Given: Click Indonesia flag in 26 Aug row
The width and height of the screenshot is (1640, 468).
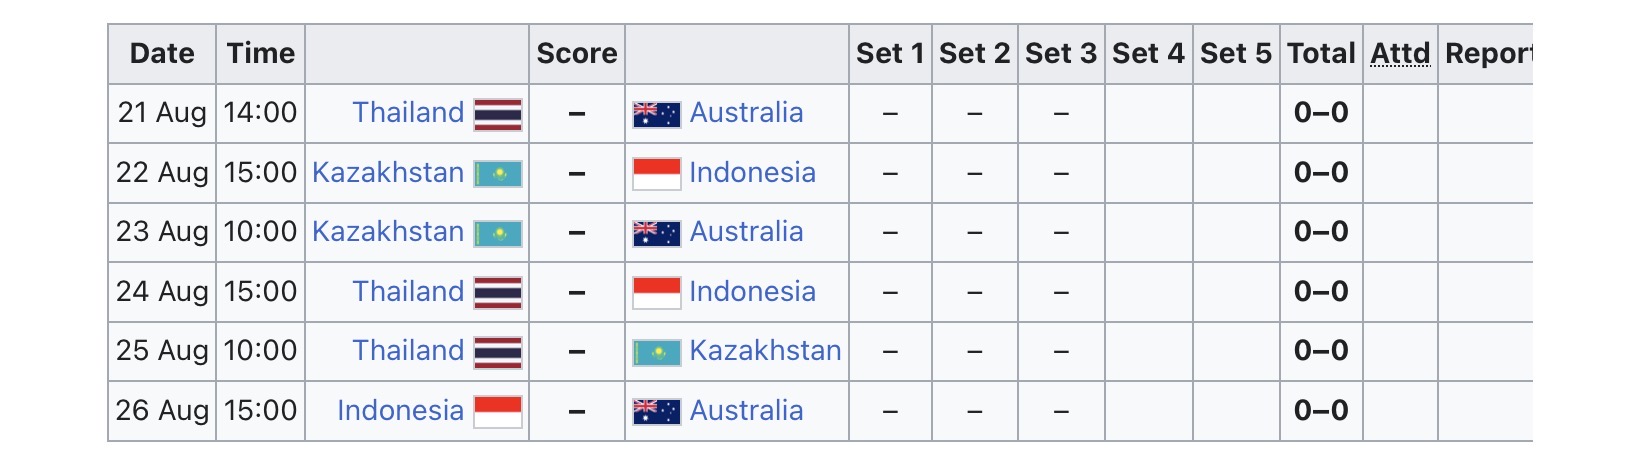Looking at the screenshot, I should tap(498, 412).
